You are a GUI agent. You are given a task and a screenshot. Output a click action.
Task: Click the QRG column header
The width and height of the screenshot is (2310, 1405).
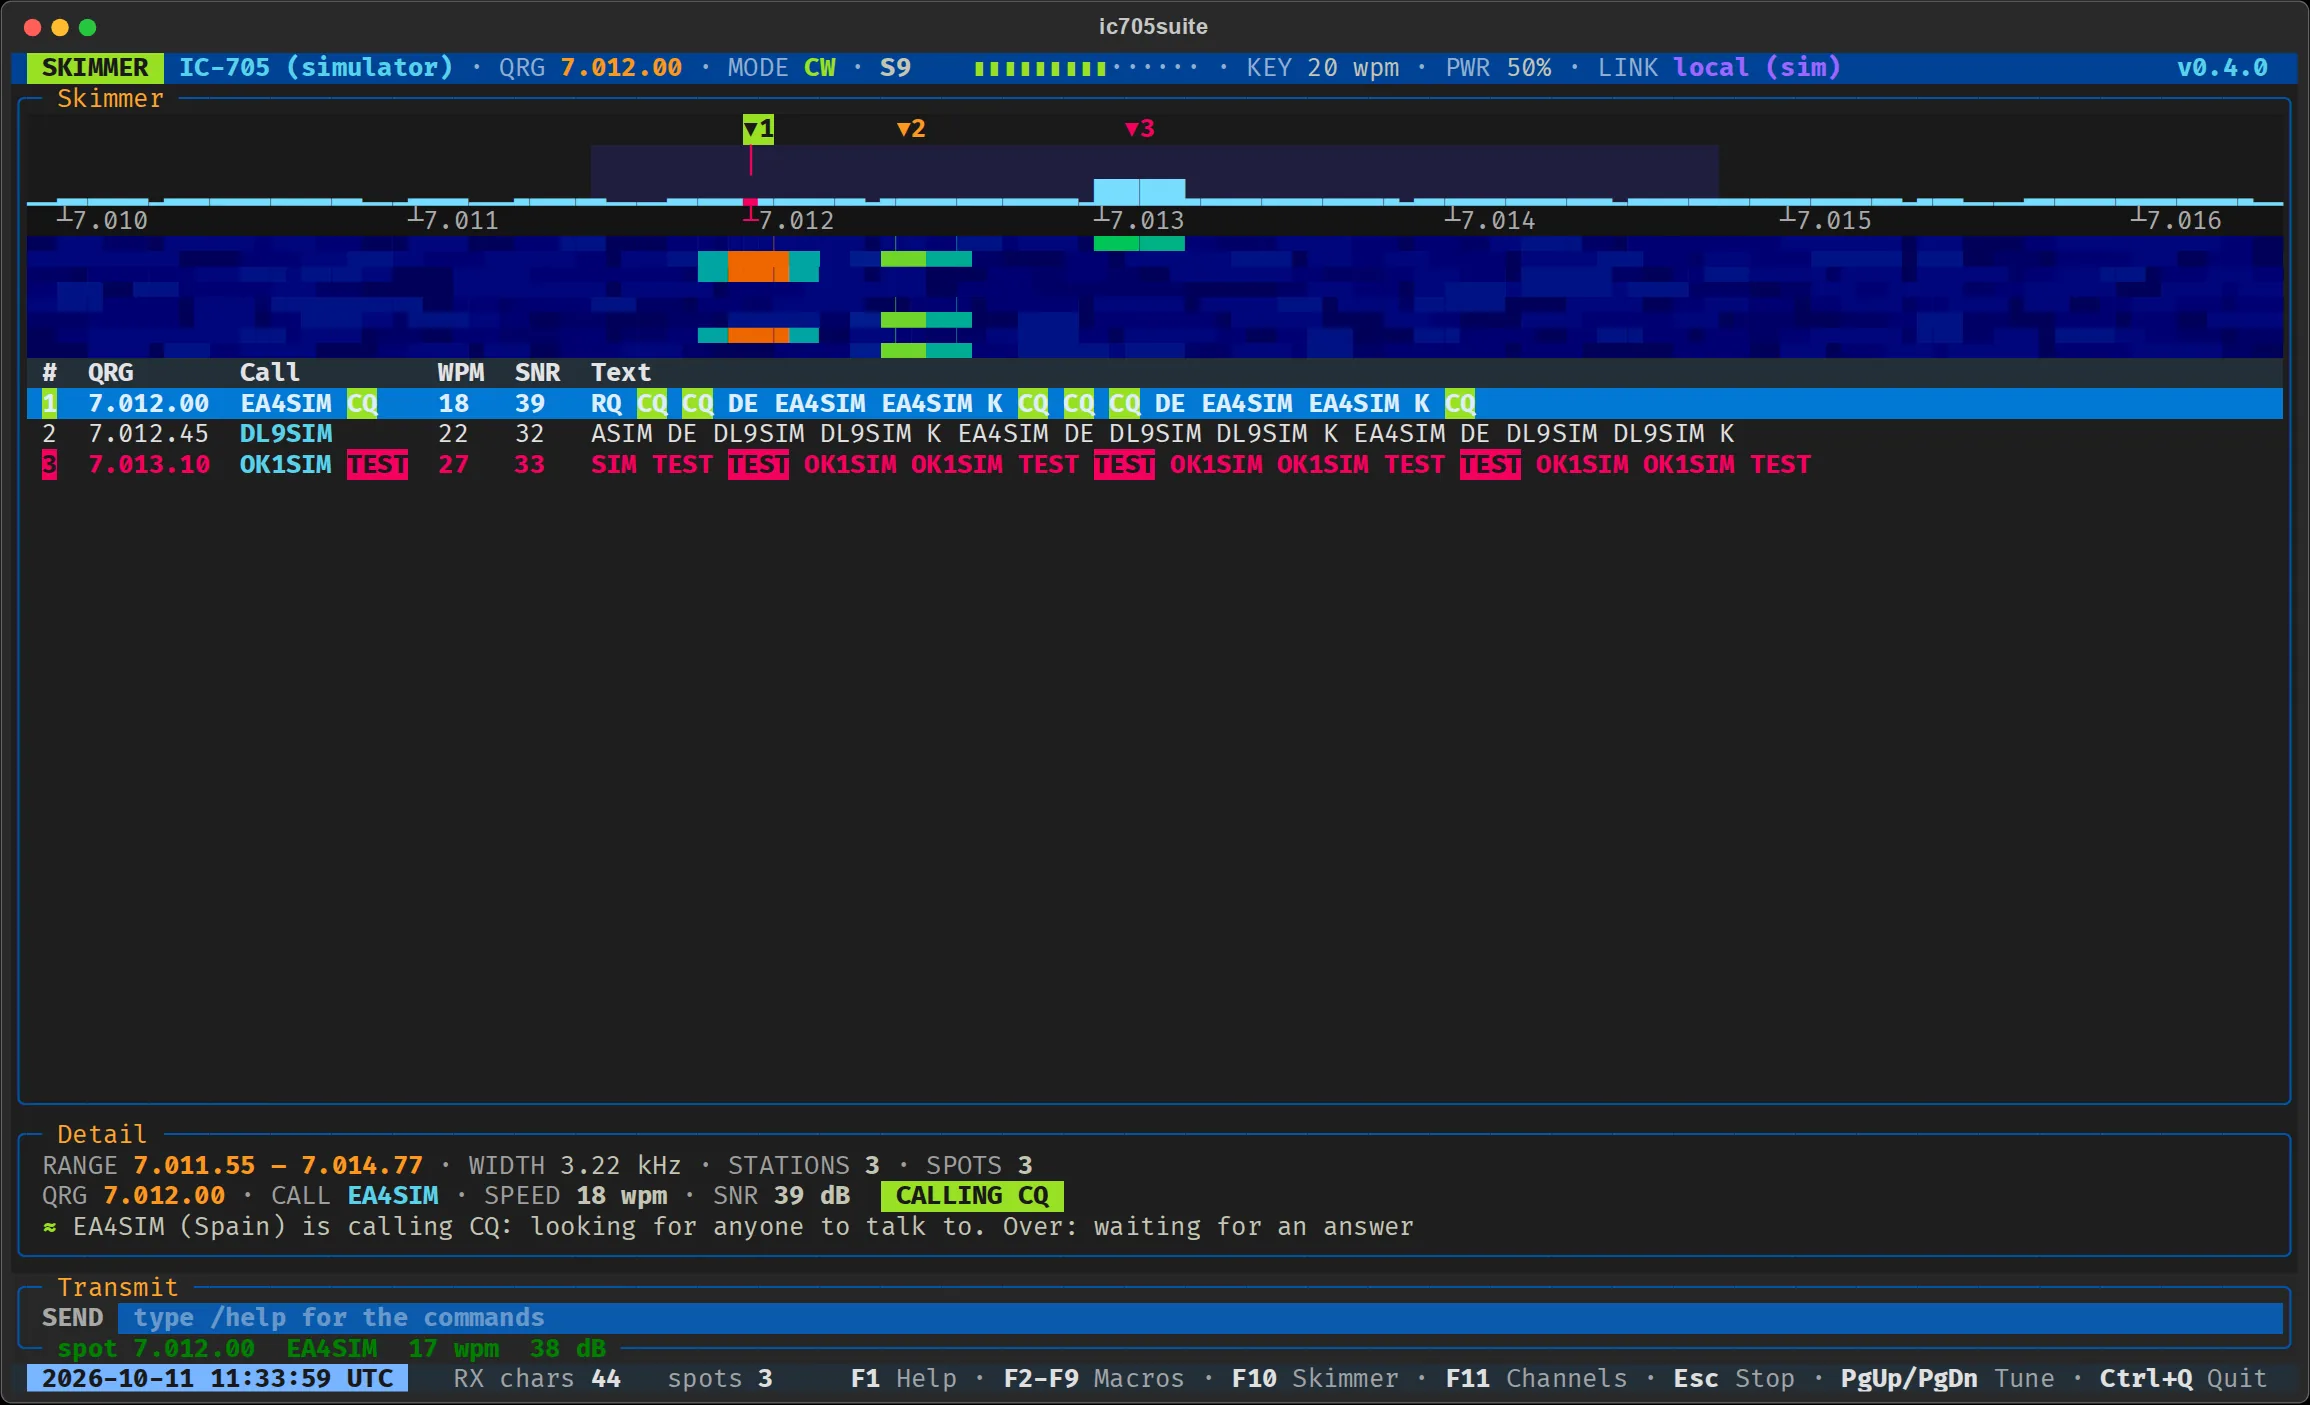(x=110, y=372)
